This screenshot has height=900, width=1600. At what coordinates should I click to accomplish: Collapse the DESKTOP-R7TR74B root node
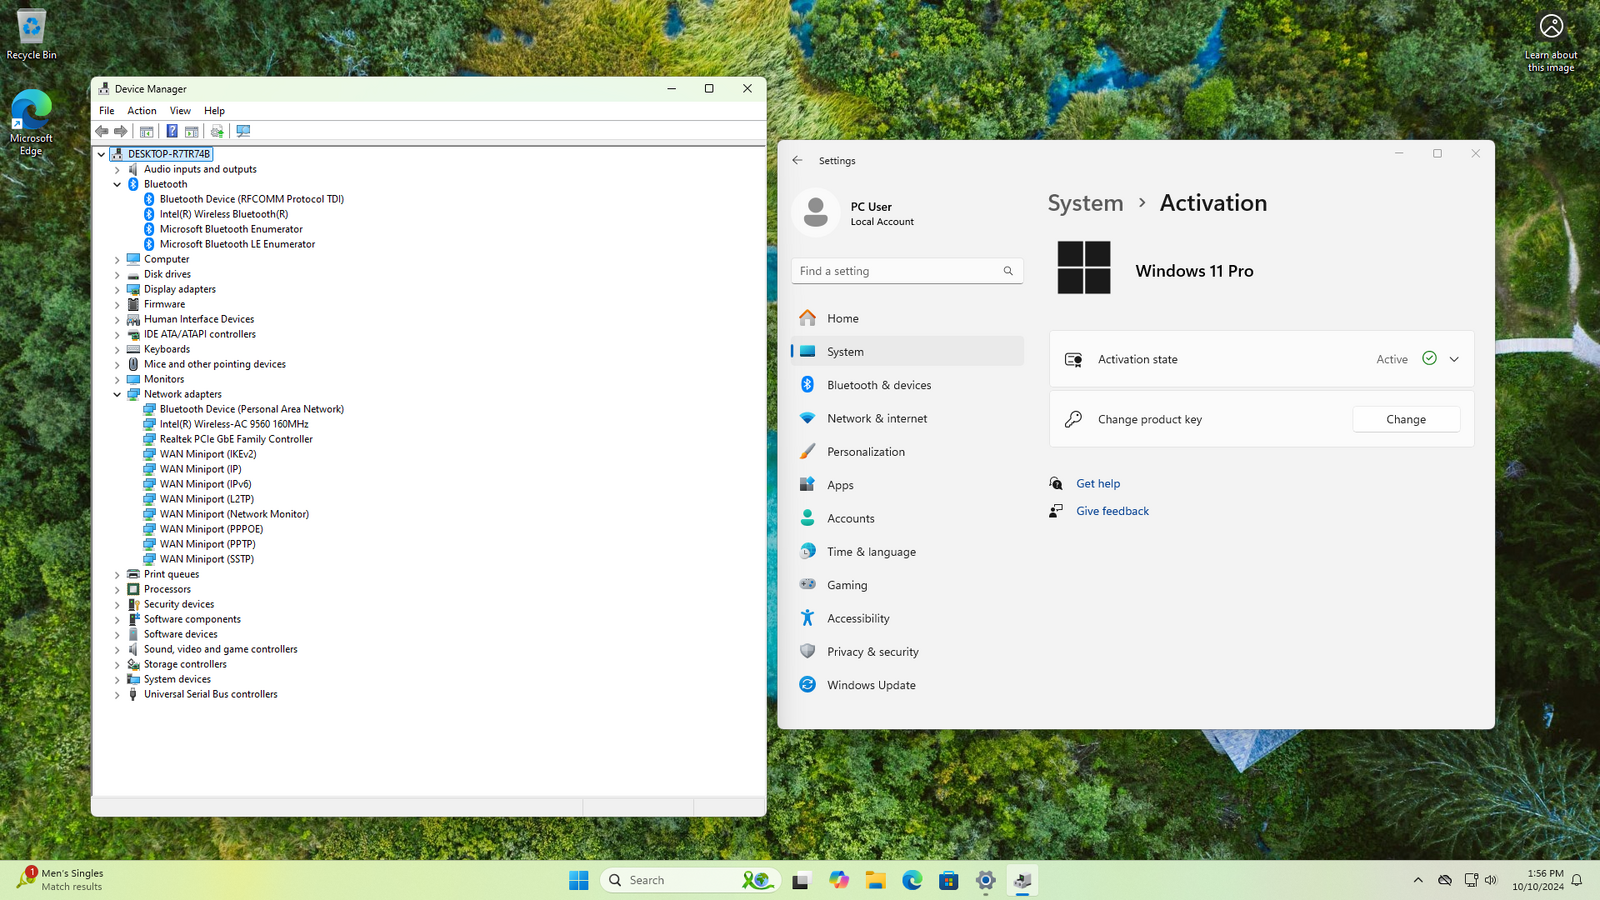pos(101,154)
